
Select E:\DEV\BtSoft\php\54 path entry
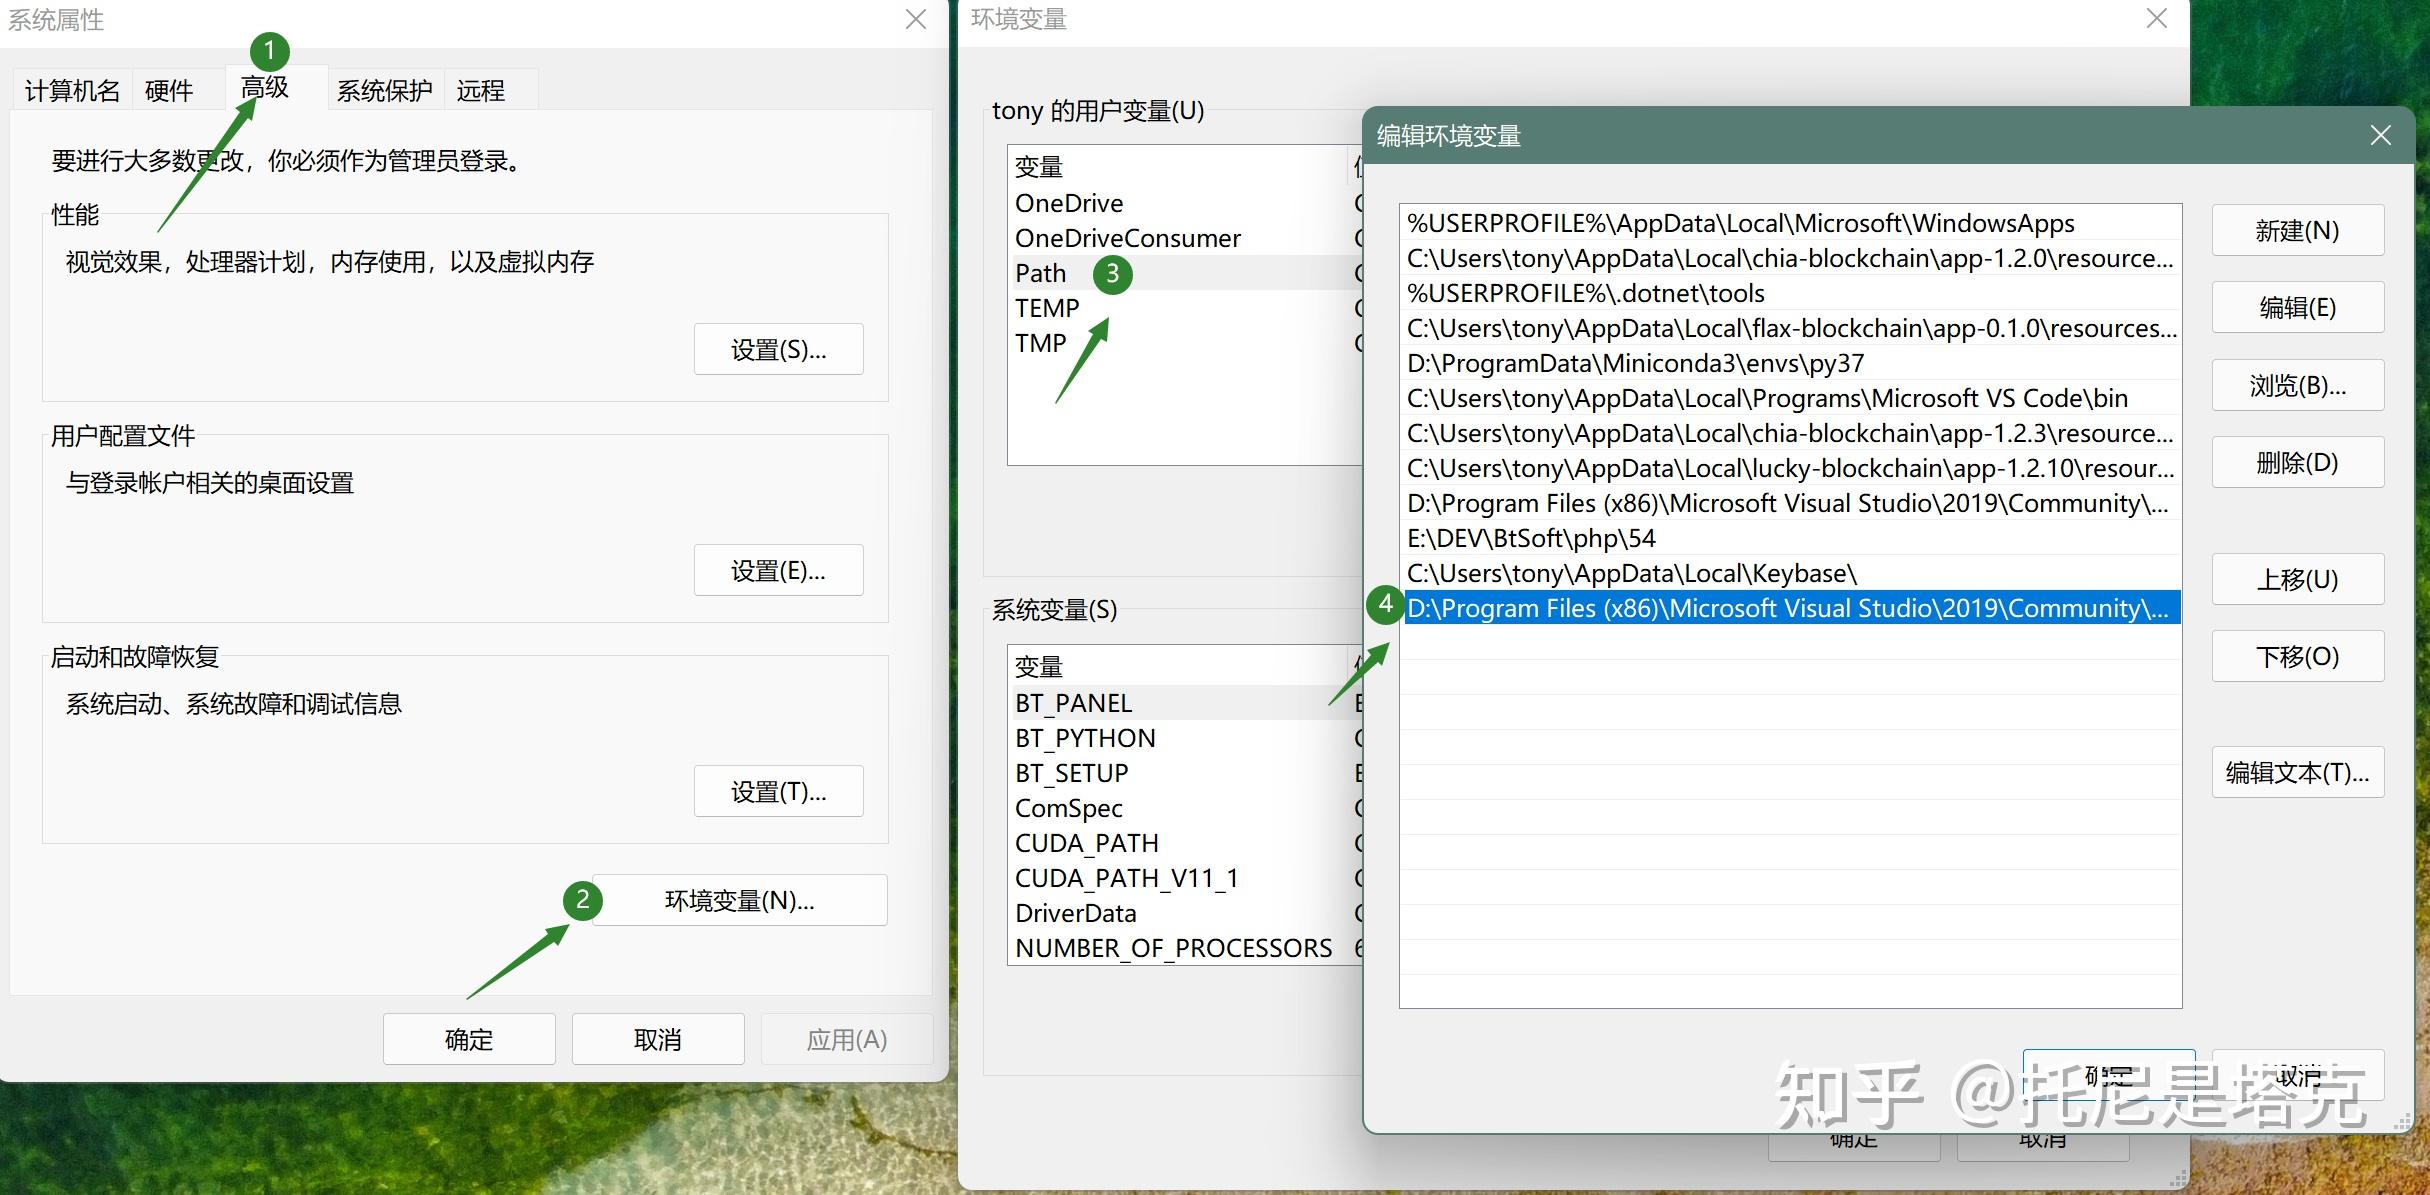pos(1531,538)
